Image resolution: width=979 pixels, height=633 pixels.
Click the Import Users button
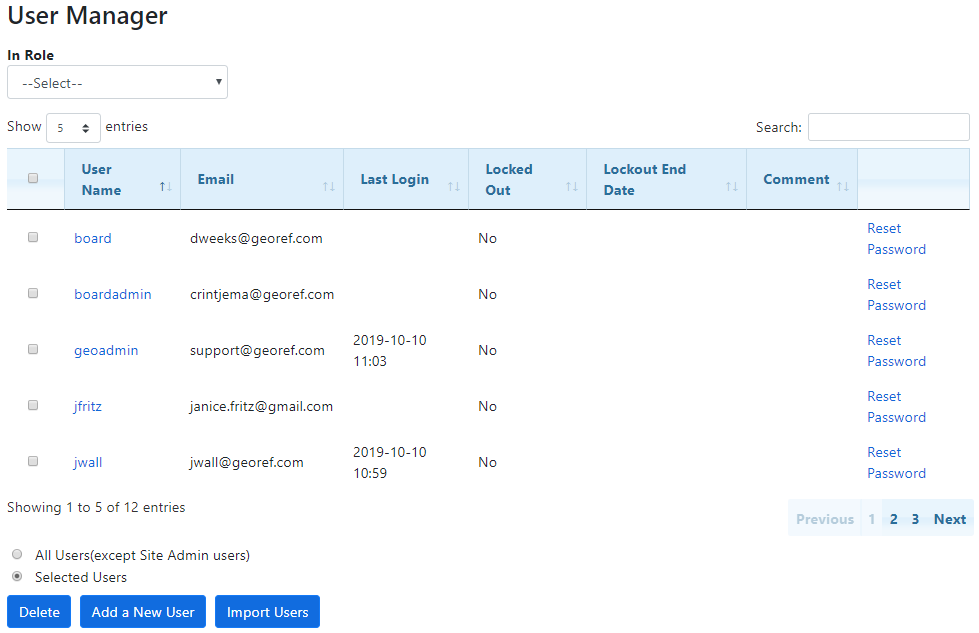pos(267,611)
